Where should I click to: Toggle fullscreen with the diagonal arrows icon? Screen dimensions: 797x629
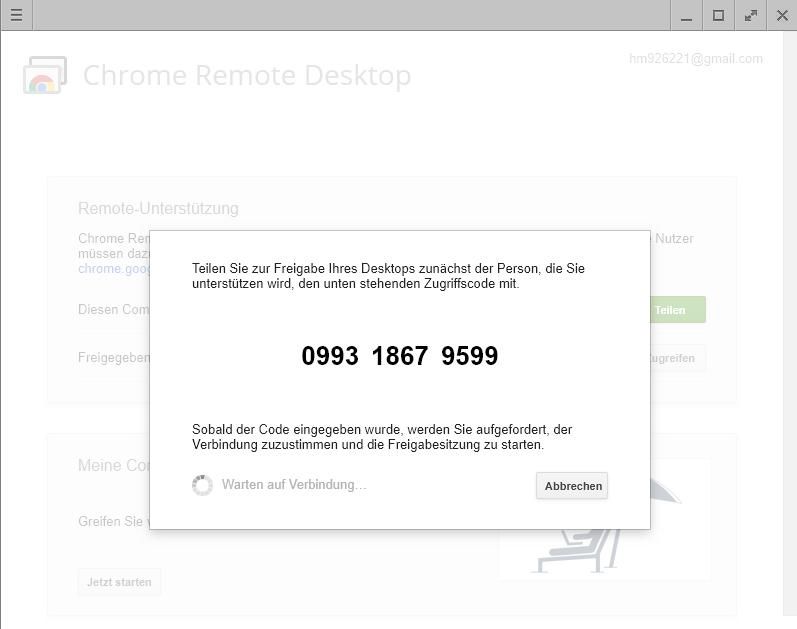(750, 15)
